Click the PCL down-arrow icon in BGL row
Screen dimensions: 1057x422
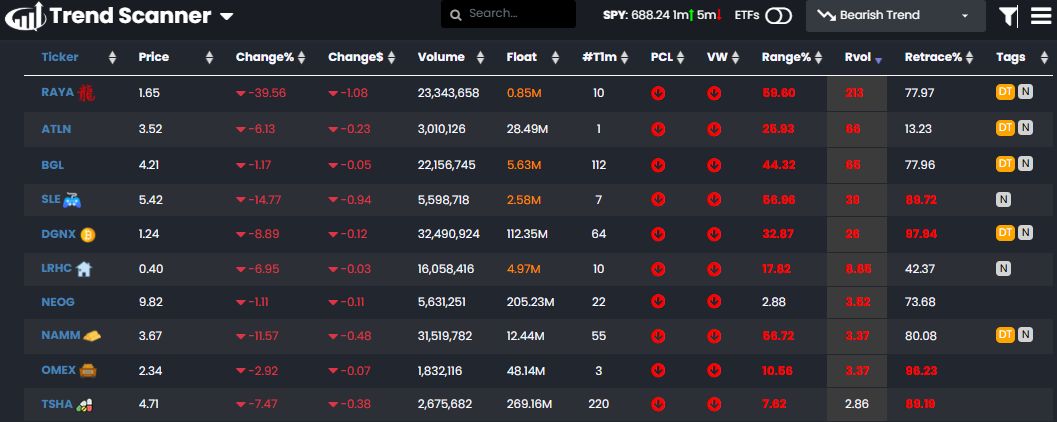coord(658,164)
